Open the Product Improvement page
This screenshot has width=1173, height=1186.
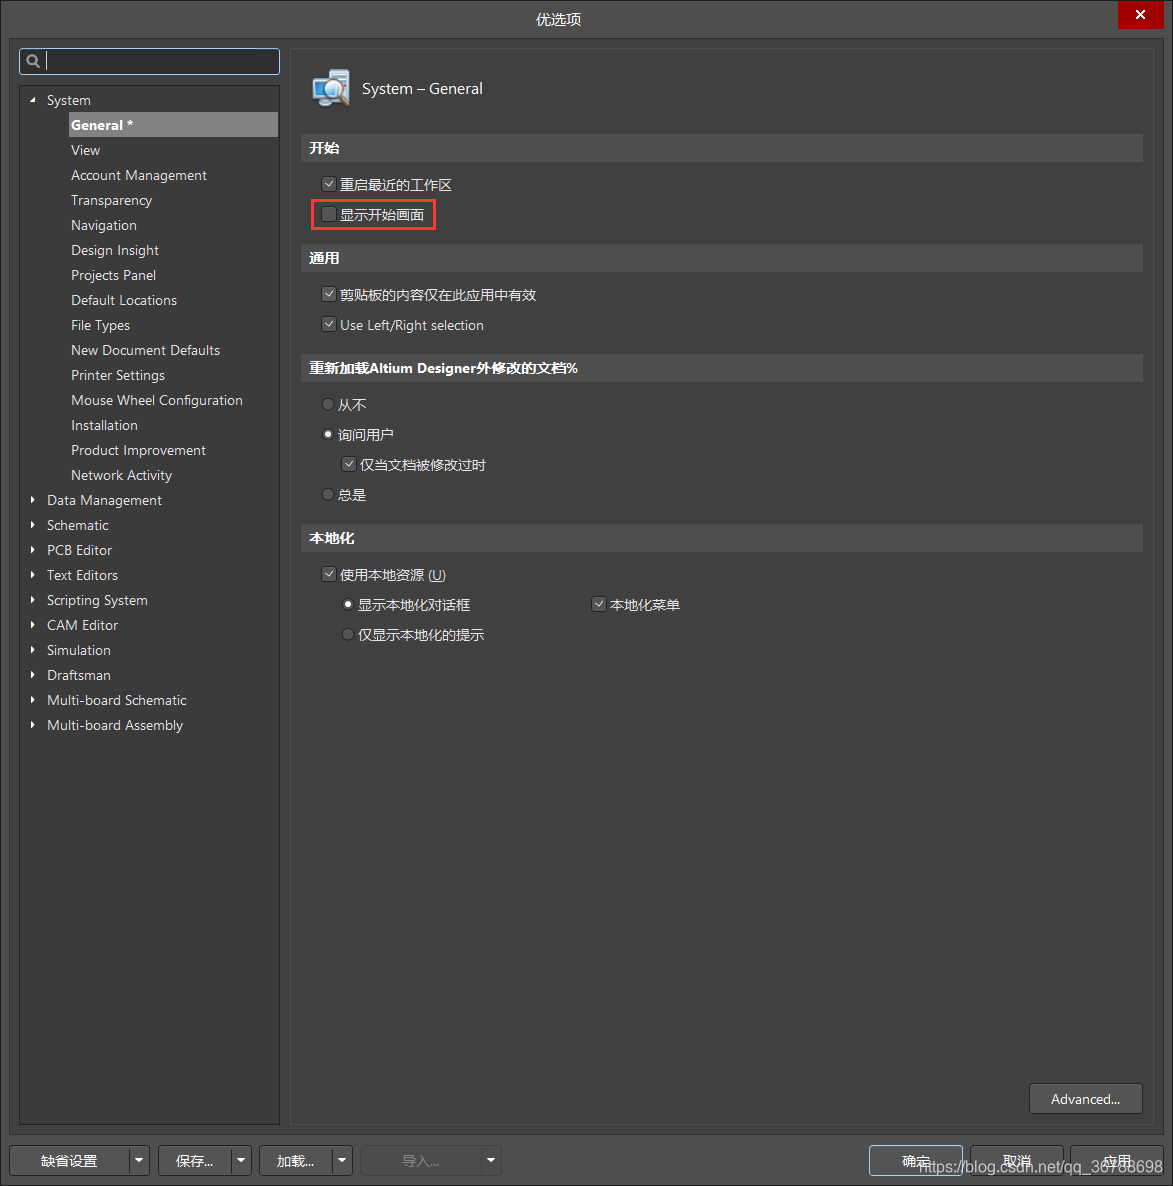138,449
